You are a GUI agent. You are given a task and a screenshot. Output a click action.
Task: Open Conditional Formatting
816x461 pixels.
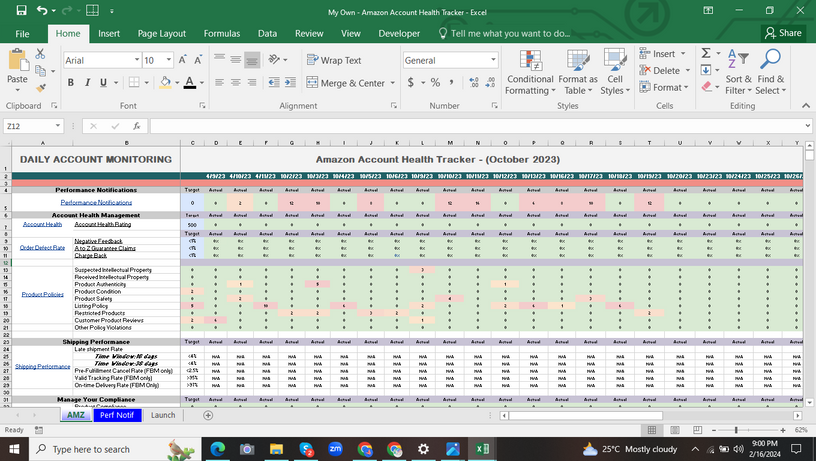click(530, 72)
